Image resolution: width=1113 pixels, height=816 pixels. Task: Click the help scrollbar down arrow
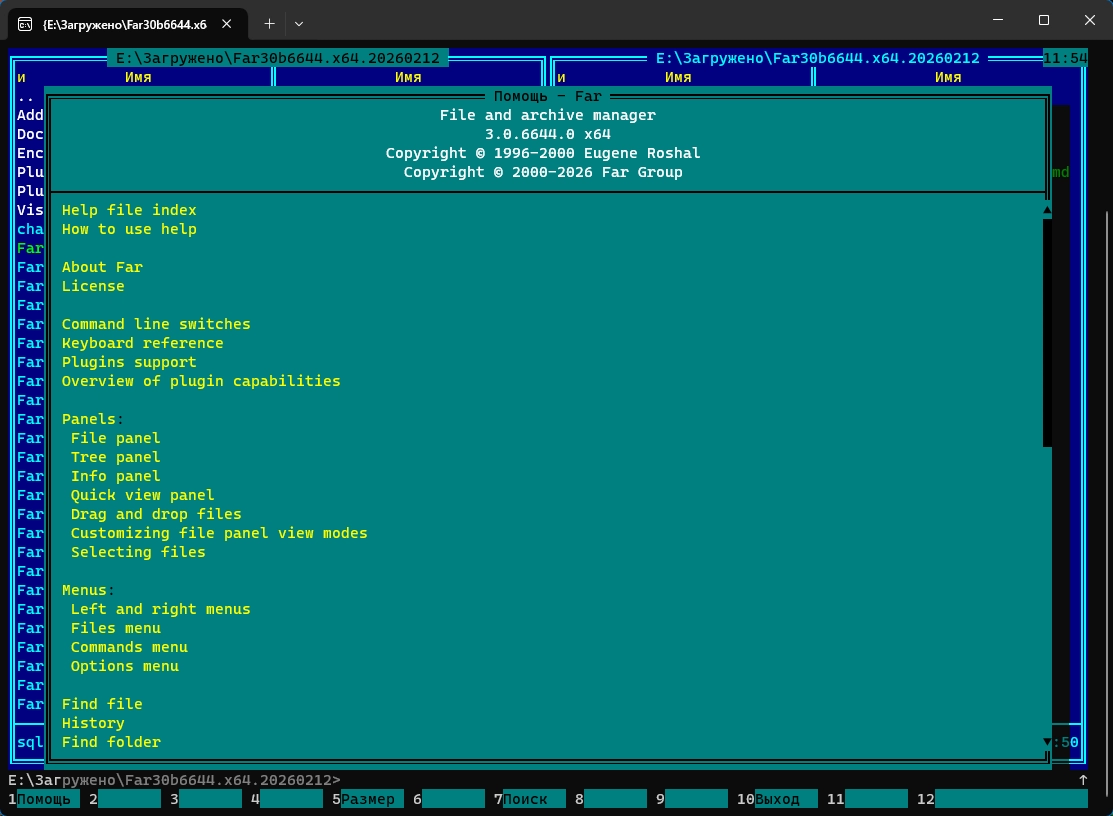1047,742
